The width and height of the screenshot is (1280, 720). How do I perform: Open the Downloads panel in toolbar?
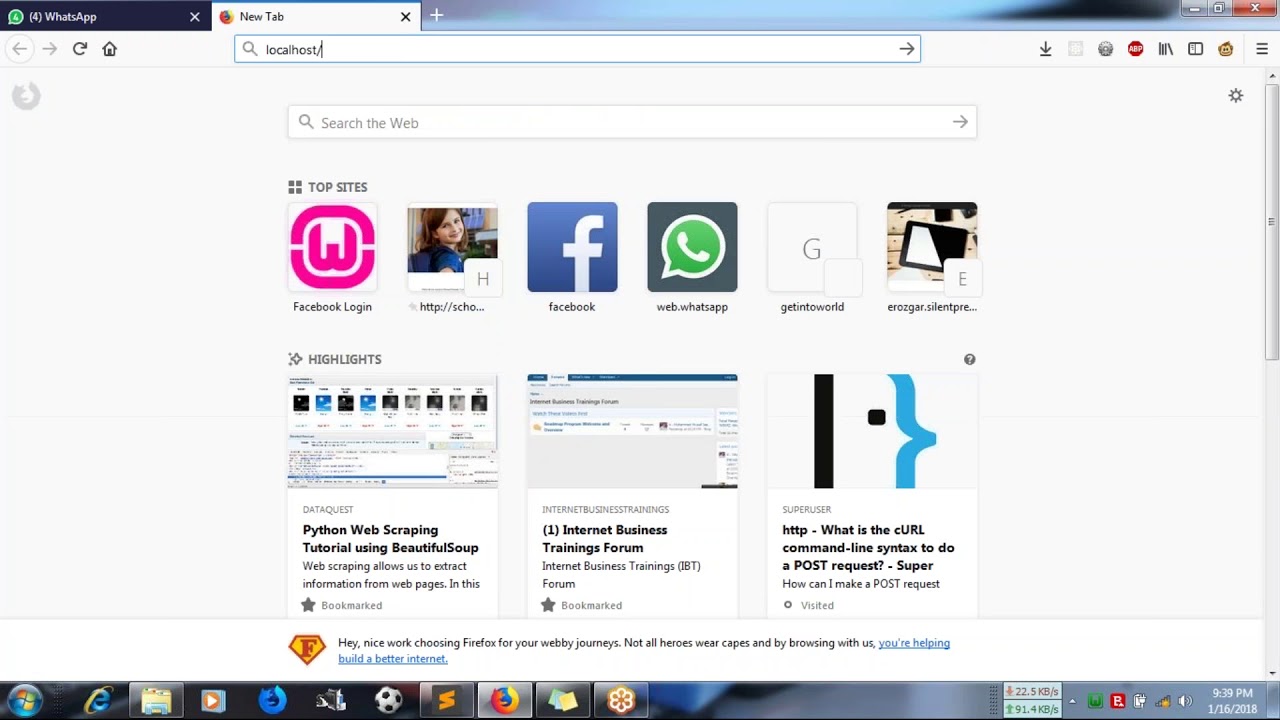[x=1045, y=49]
